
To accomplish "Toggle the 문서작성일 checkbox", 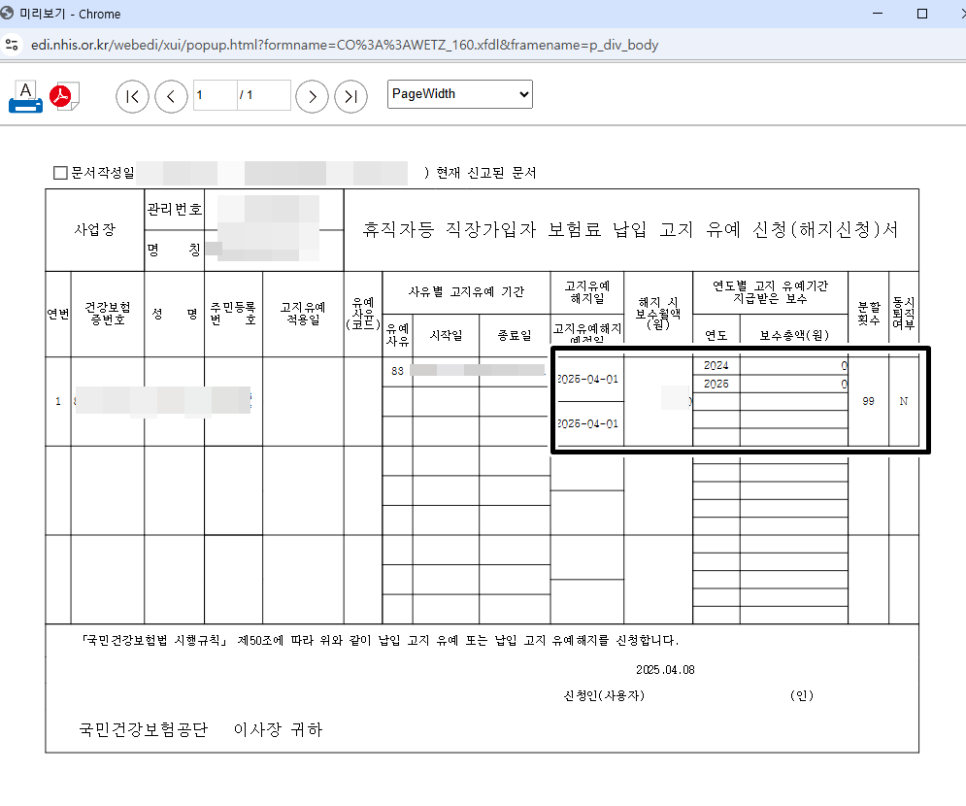I will [x=60, y=173].
